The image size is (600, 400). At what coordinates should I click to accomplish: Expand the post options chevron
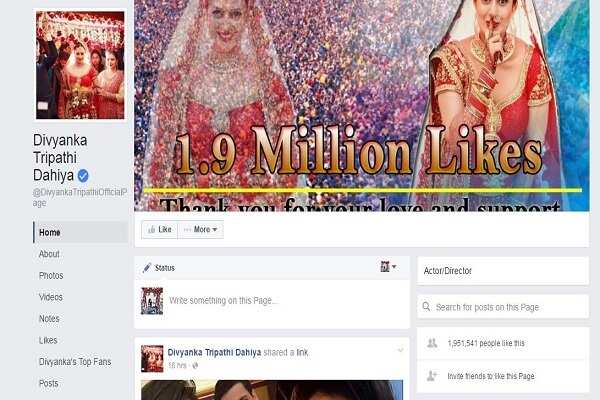click(400, 351)
